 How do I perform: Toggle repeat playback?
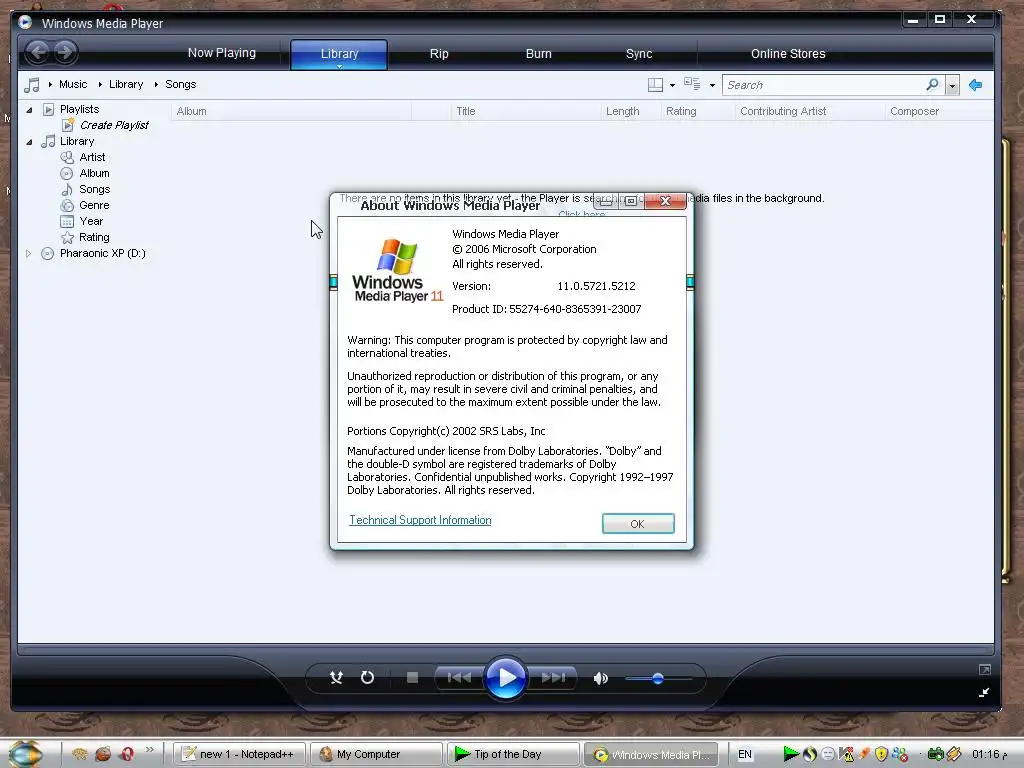(x=368, y=678)
